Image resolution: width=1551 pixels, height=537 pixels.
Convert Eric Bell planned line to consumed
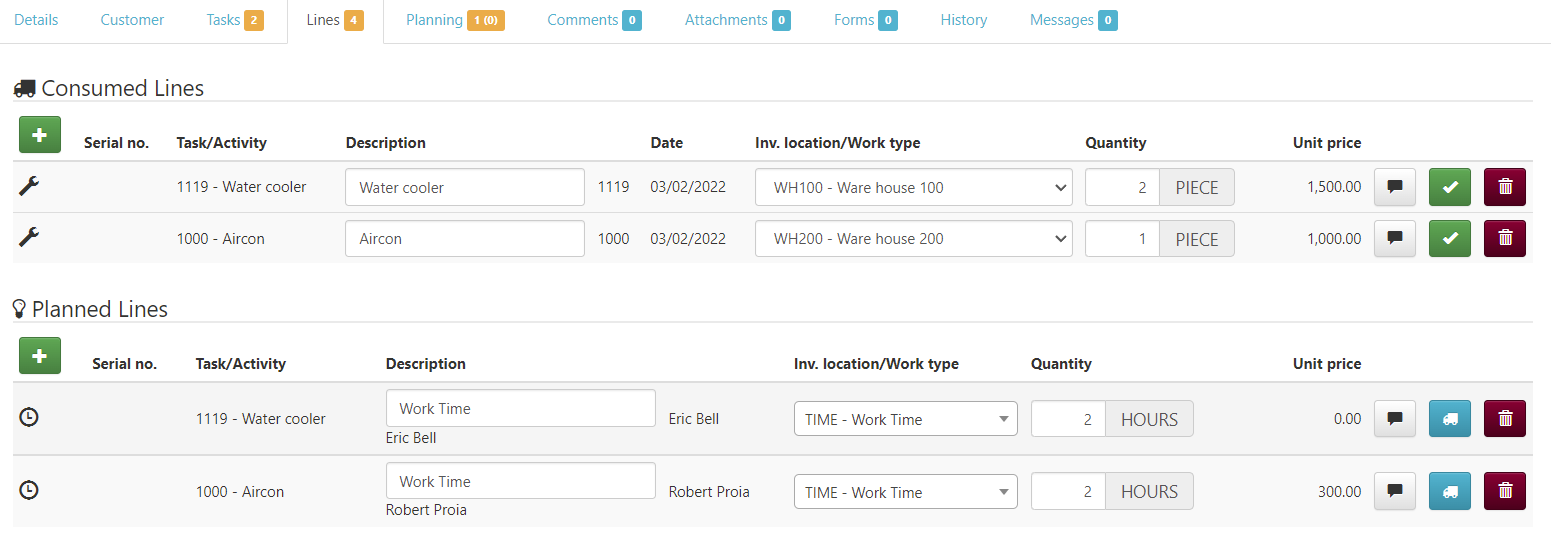1449,419
